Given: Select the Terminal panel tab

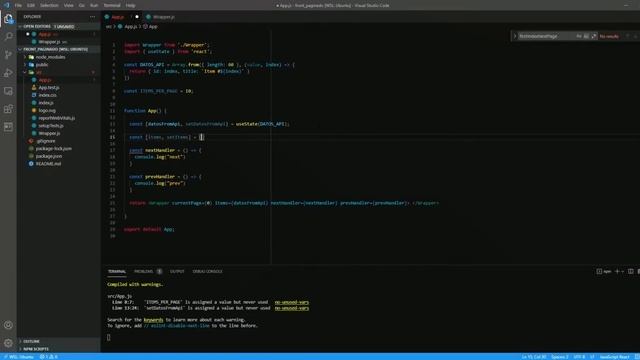Looking at the screenshot, I should (x=117, y=271).
